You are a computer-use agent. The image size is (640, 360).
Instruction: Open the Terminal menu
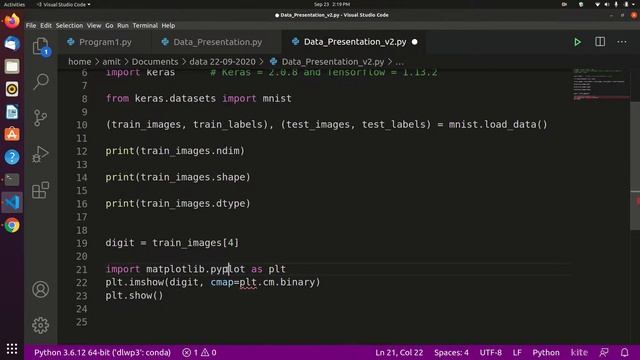[145, 25]
